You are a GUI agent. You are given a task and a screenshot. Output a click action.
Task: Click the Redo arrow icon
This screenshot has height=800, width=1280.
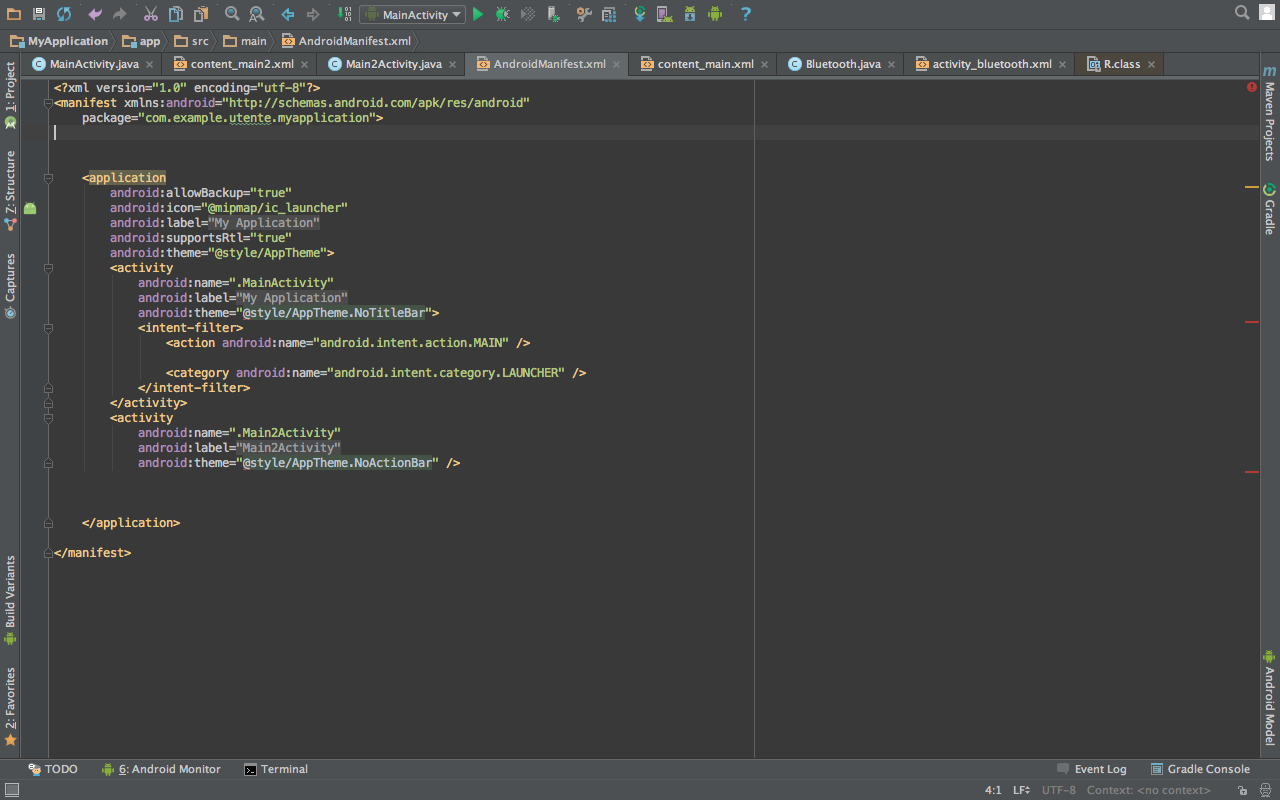(120, 14)
